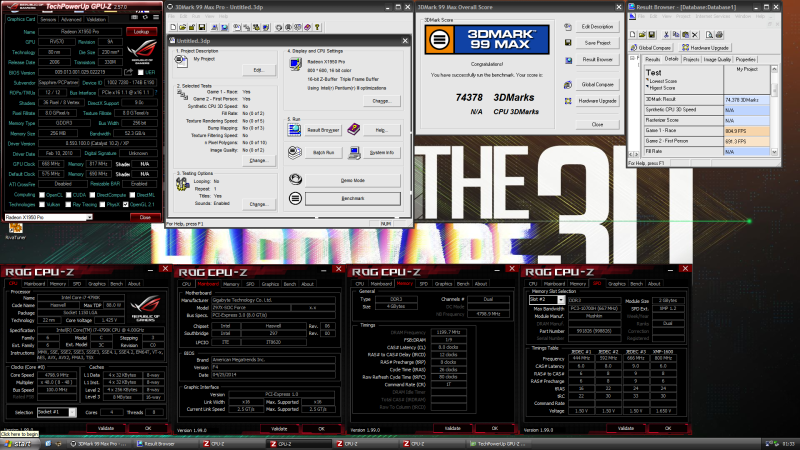800x450 pixels.
Task: Open Sensors tab in GPU-Z
Action: click(48, 19)
